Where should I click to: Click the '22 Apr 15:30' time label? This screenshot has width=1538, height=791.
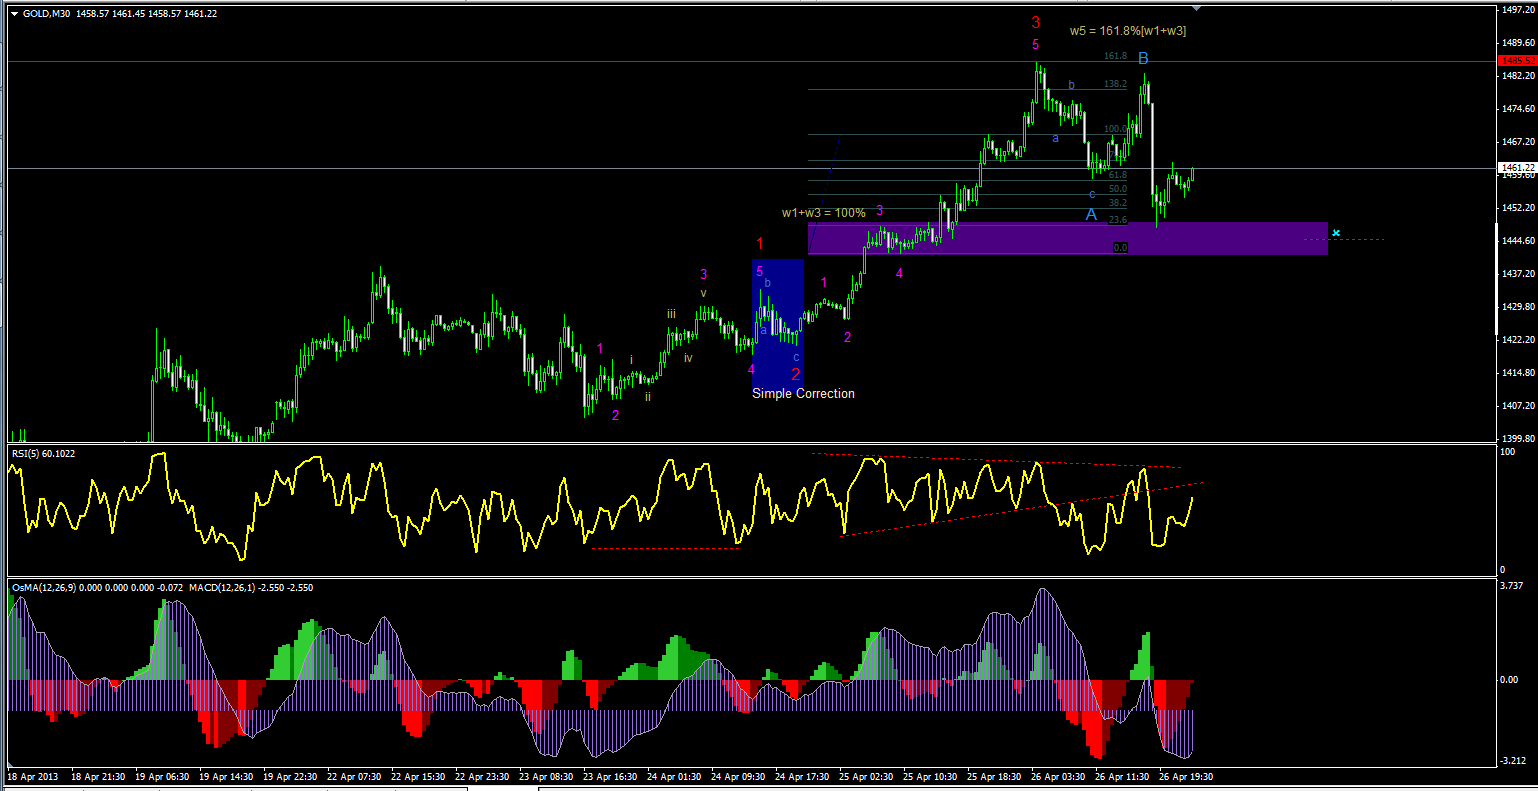coord(419,776)
